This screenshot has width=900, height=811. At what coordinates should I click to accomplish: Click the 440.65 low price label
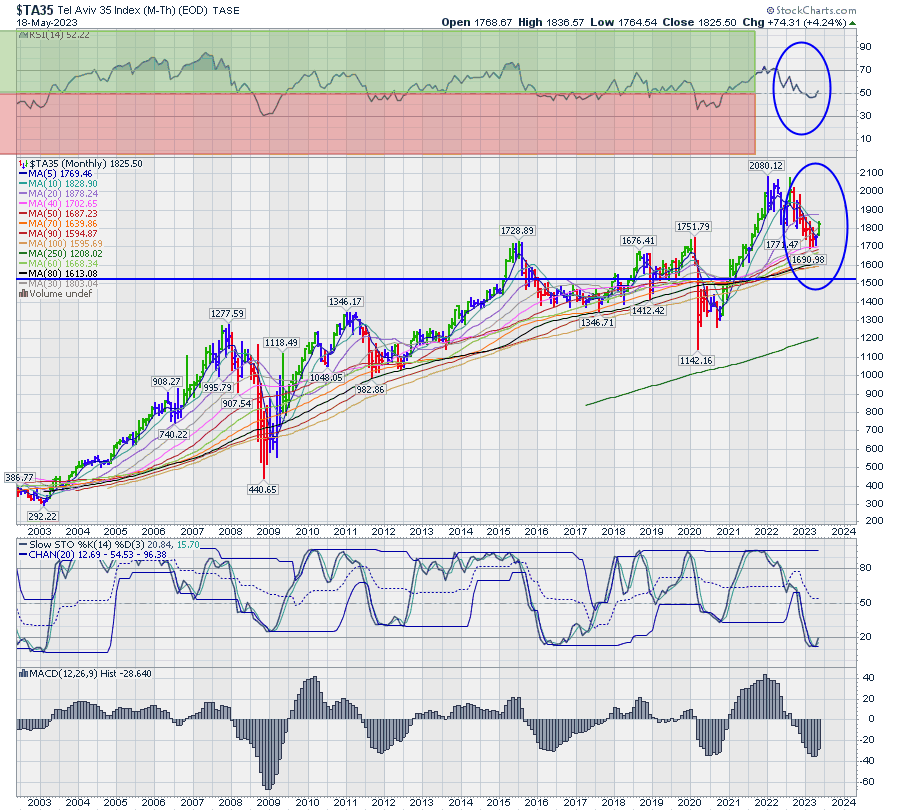tap(264, 489)
